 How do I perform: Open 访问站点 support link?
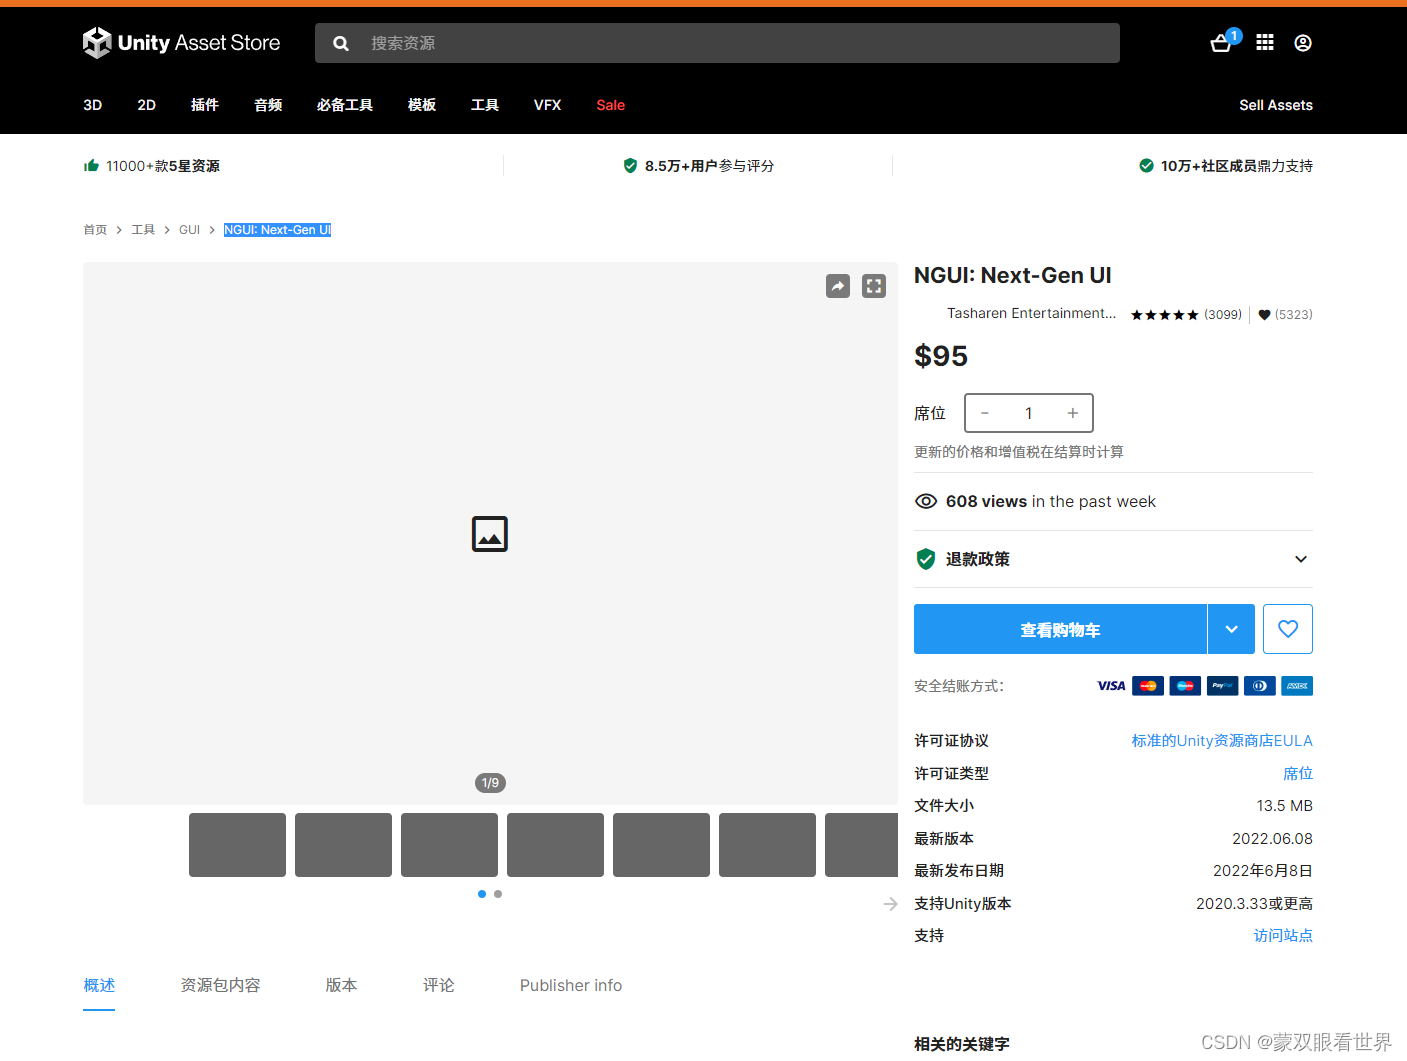point(1283,936)
